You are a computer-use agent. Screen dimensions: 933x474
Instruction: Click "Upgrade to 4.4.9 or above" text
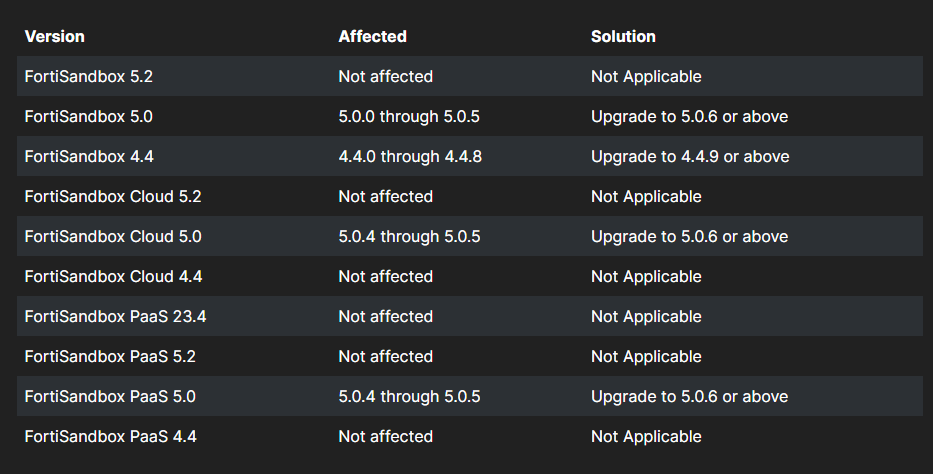[690, 156]
